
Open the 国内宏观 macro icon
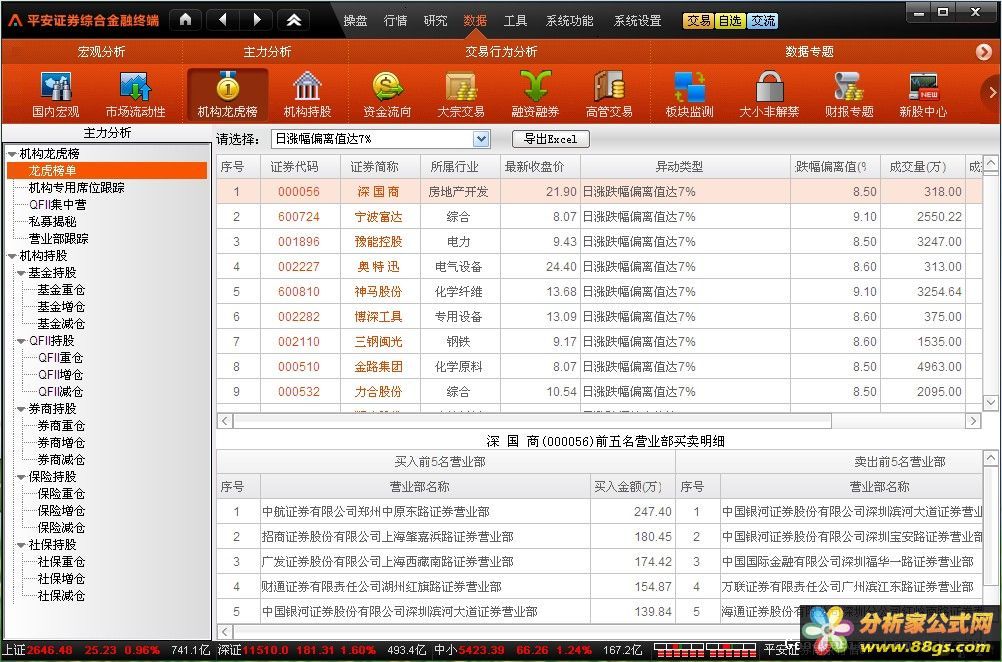click(56, 95)
